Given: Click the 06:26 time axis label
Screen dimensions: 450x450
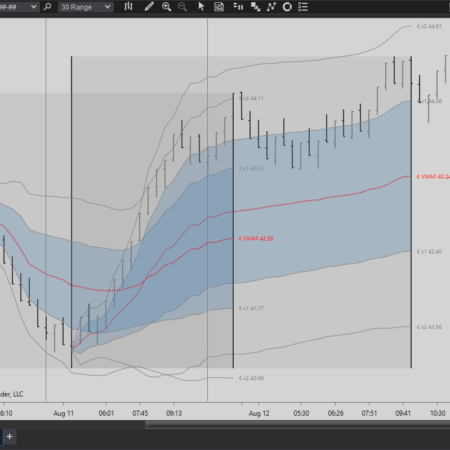Looking at the screenshot, I should [336, 413].
